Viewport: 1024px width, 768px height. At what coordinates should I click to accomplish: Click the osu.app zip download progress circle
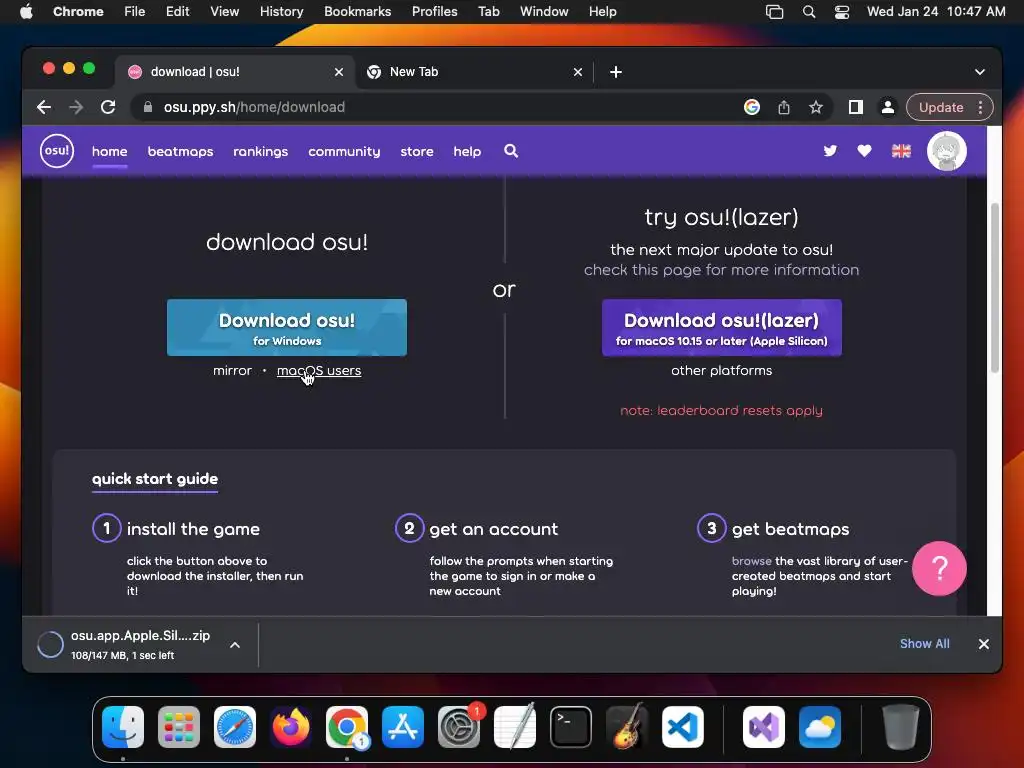[x=50, y=645]
